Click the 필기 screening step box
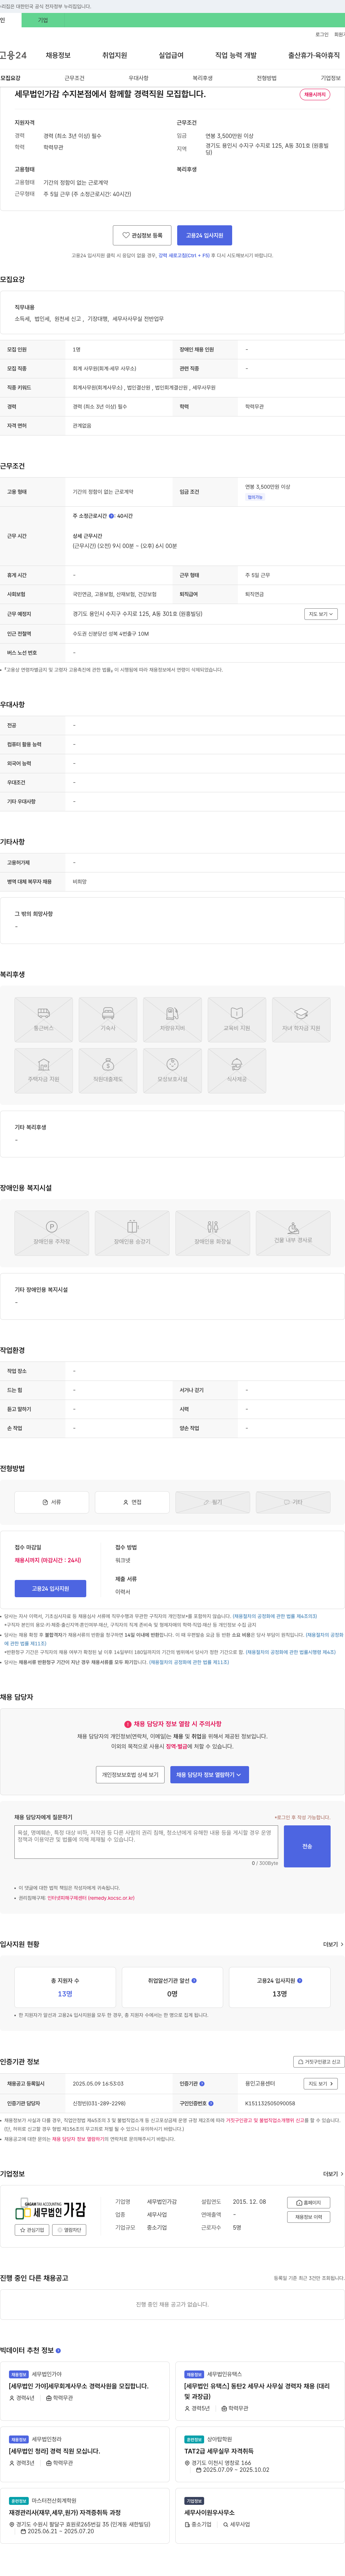345x2576 pixels. (x=213, y=1502)
